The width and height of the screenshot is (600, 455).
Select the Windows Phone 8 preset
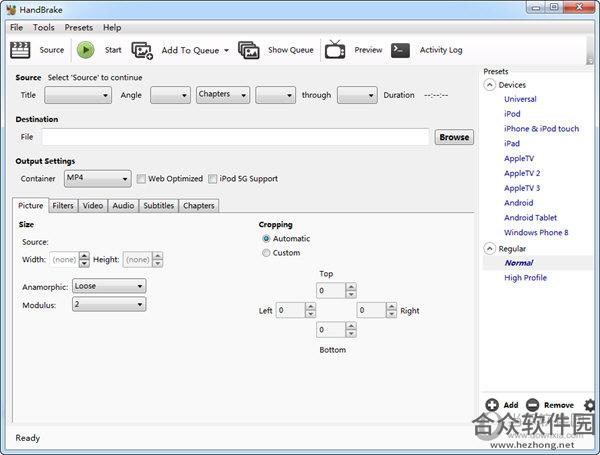pos(536,232)
